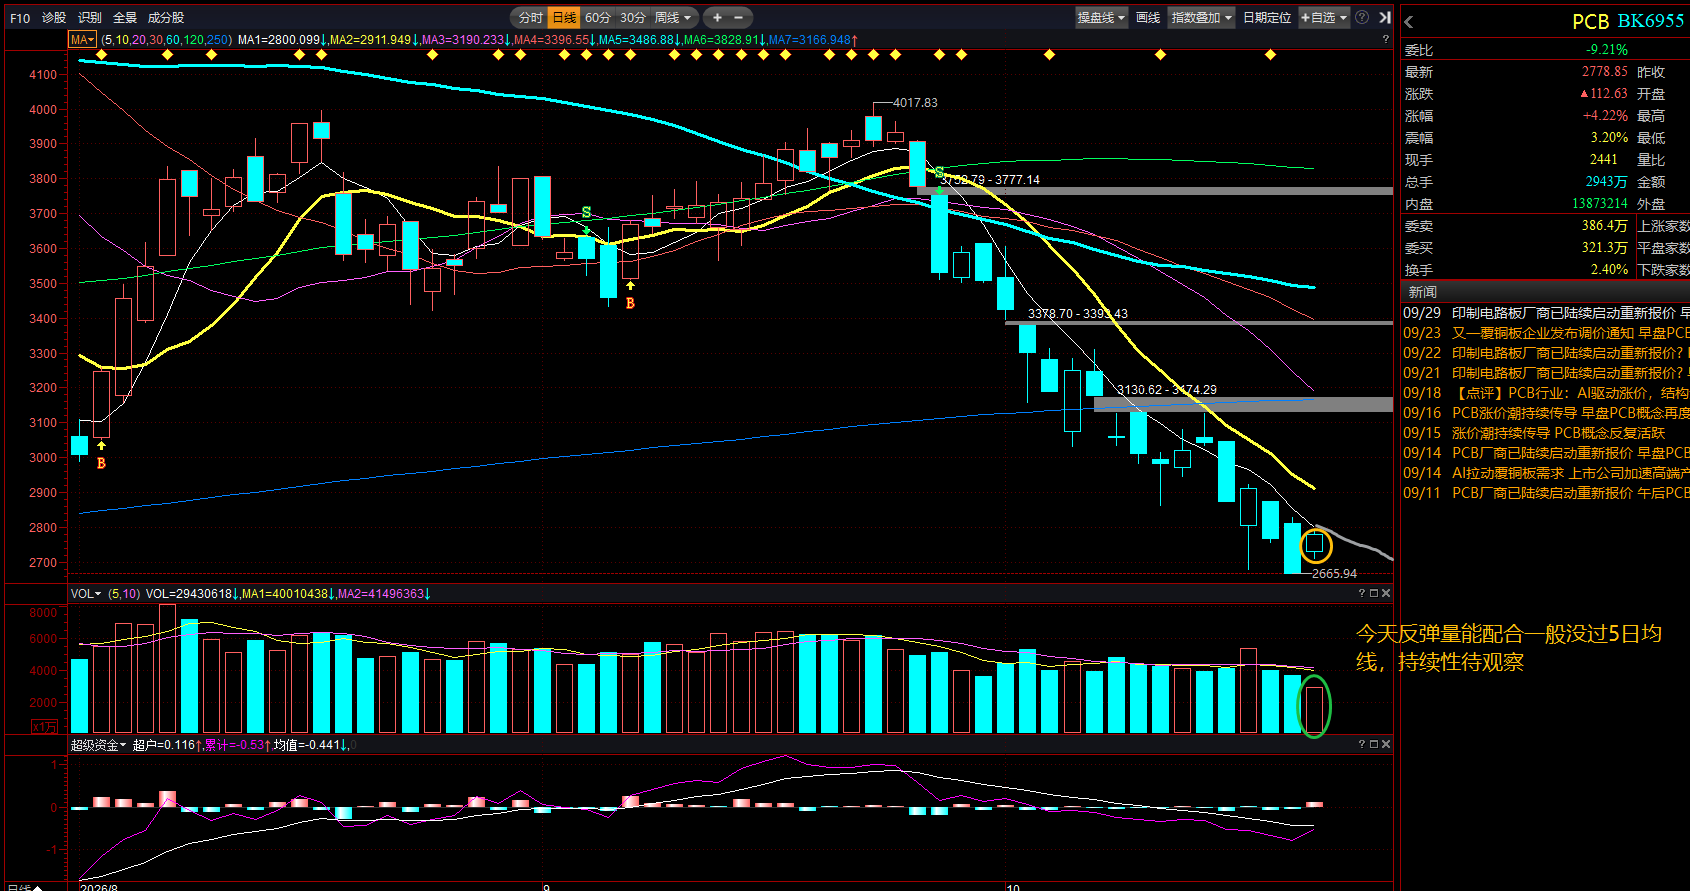
Task: Open the 成分股 menu item
Action: [166, 18]
